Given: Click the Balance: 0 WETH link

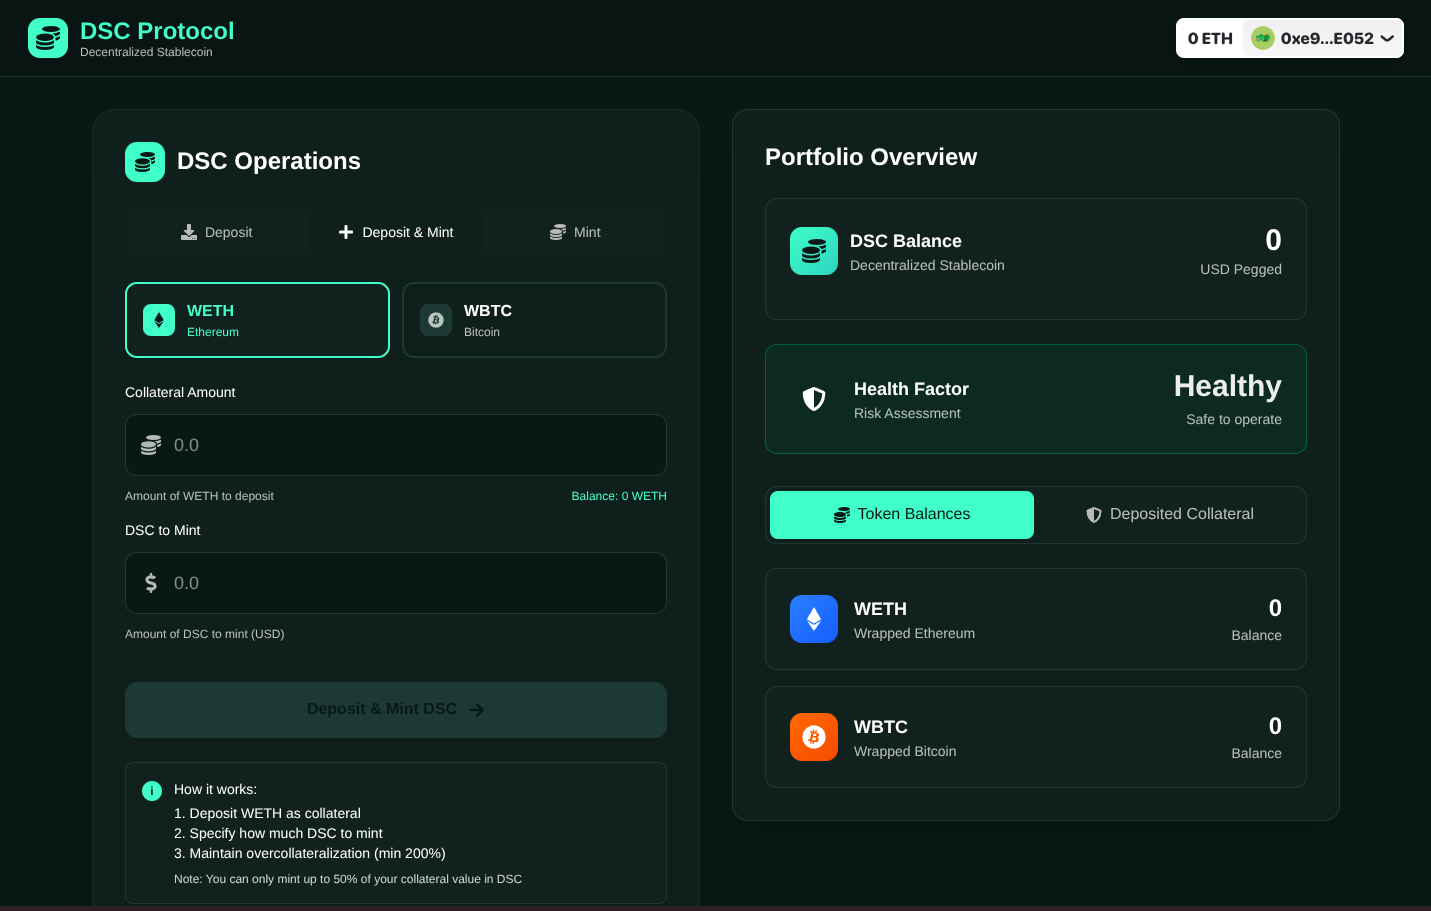Looking at the screenshot, I should (618, 496).
